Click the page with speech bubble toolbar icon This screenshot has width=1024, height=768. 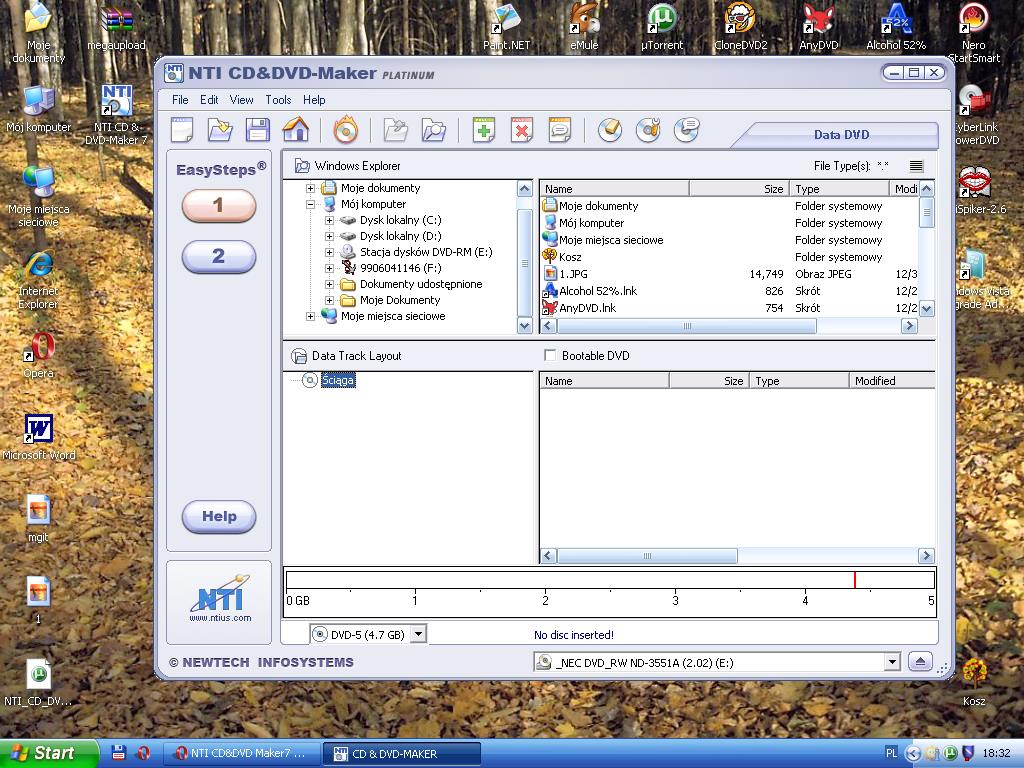(x=560, y=130)
